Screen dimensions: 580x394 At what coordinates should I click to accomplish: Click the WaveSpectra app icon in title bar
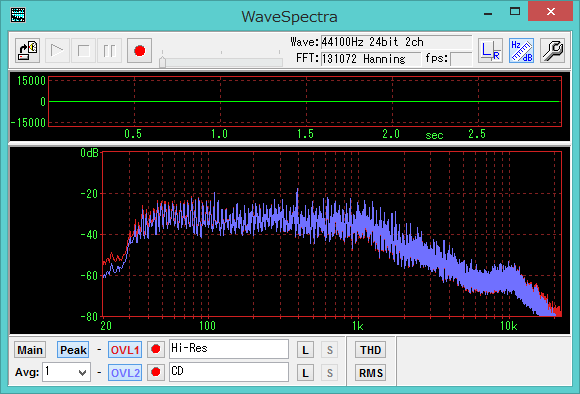(18, 15)
